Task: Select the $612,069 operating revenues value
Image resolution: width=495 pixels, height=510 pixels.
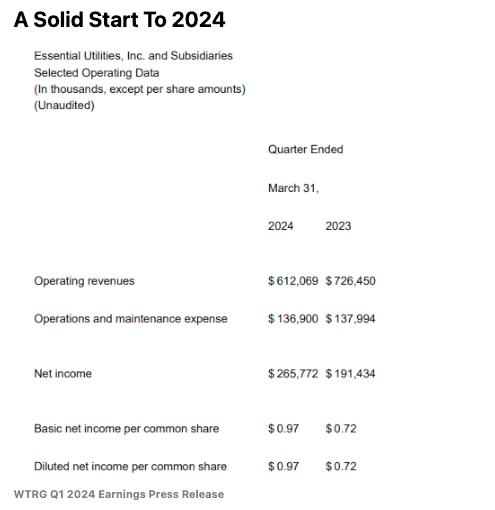Action: [293, 281]
